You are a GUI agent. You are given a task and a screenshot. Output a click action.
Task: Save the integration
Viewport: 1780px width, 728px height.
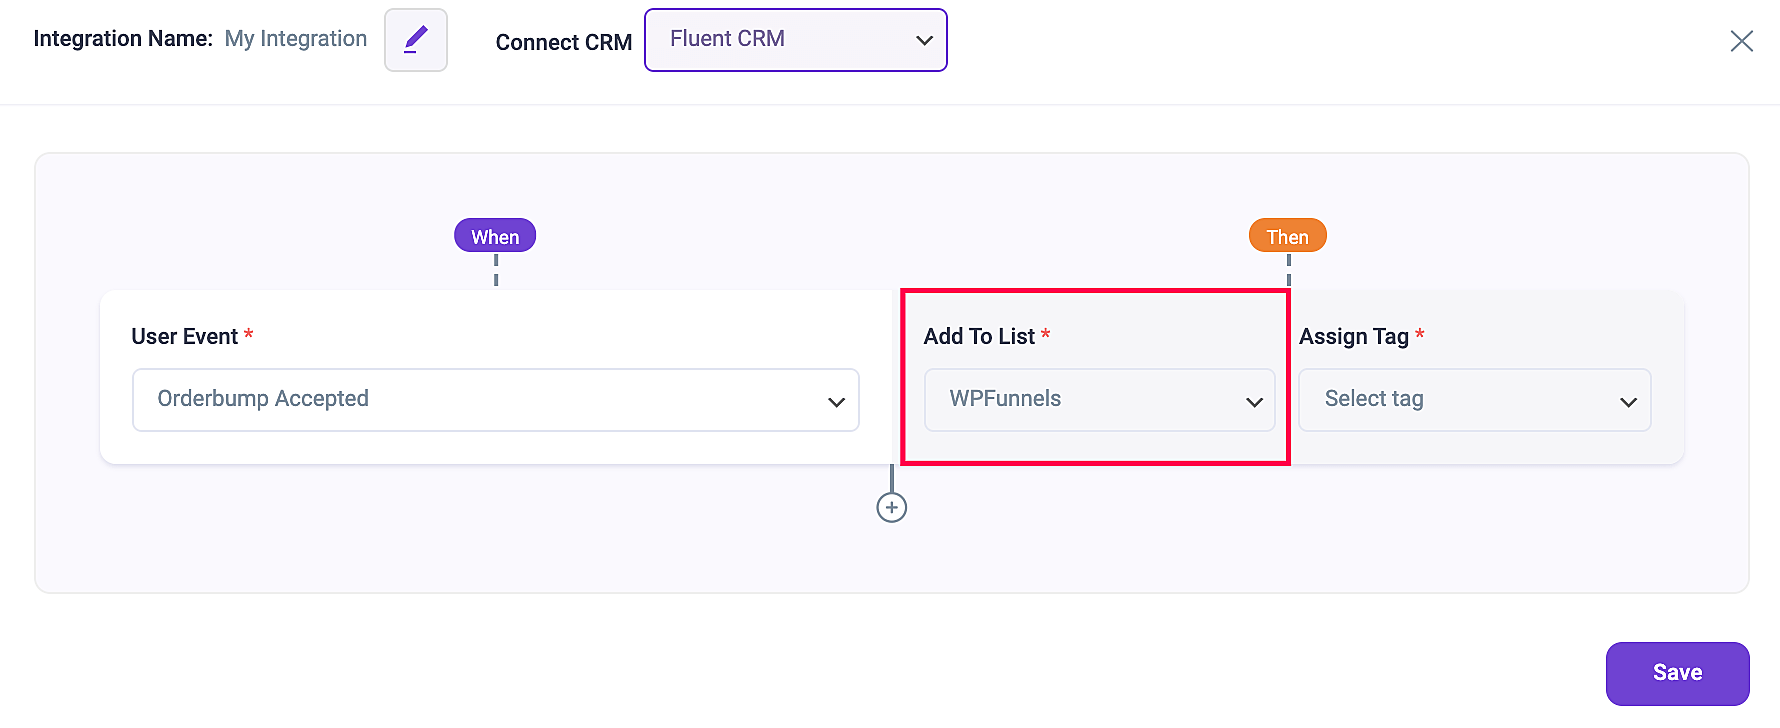pyautogui.click(x=1678, y=673)
